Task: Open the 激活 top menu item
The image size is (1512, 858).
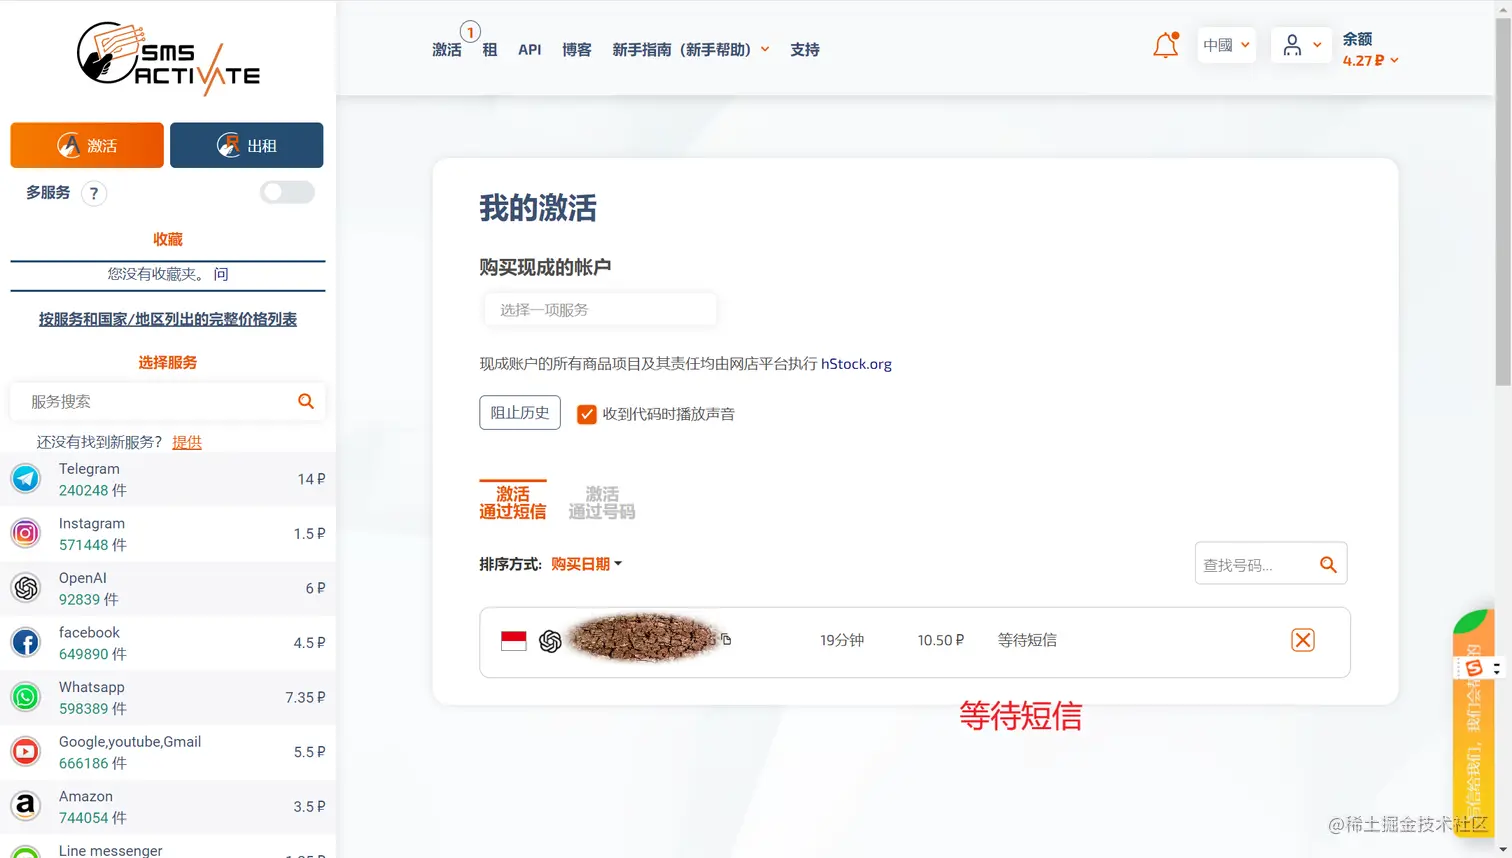Action: 447,49
